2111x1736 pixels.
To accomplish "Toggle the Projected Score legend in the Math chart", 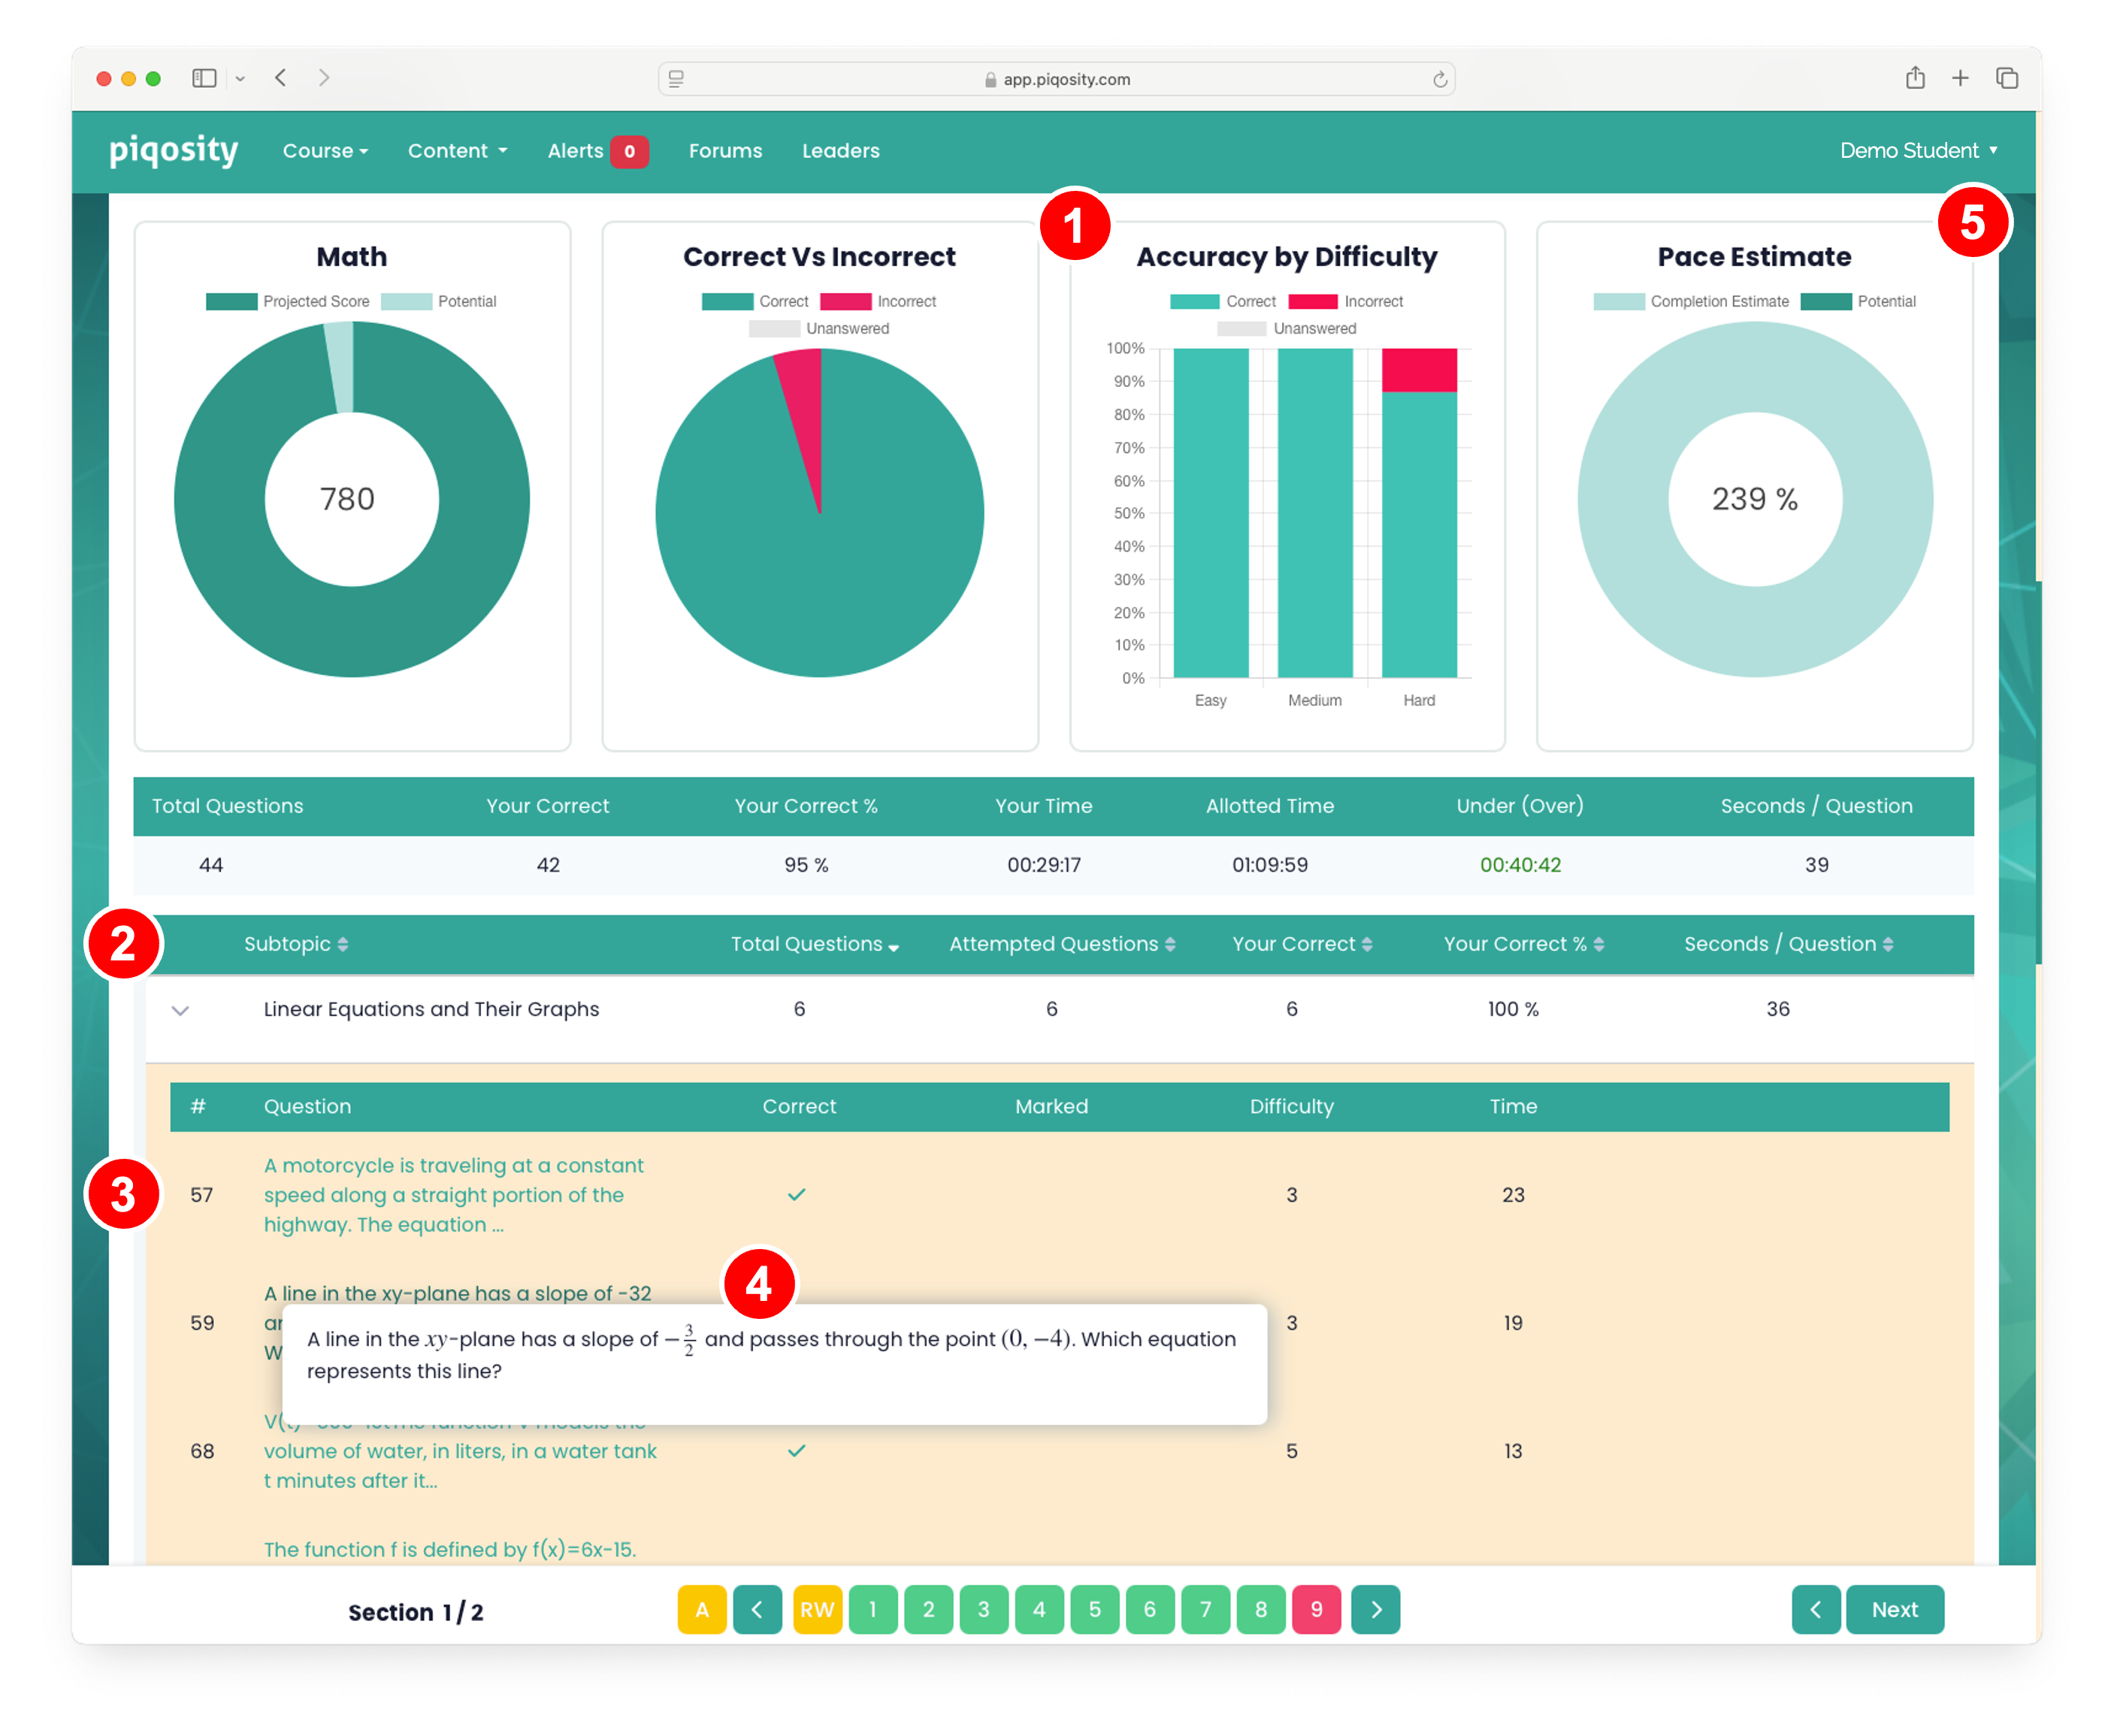I will 288,301.
